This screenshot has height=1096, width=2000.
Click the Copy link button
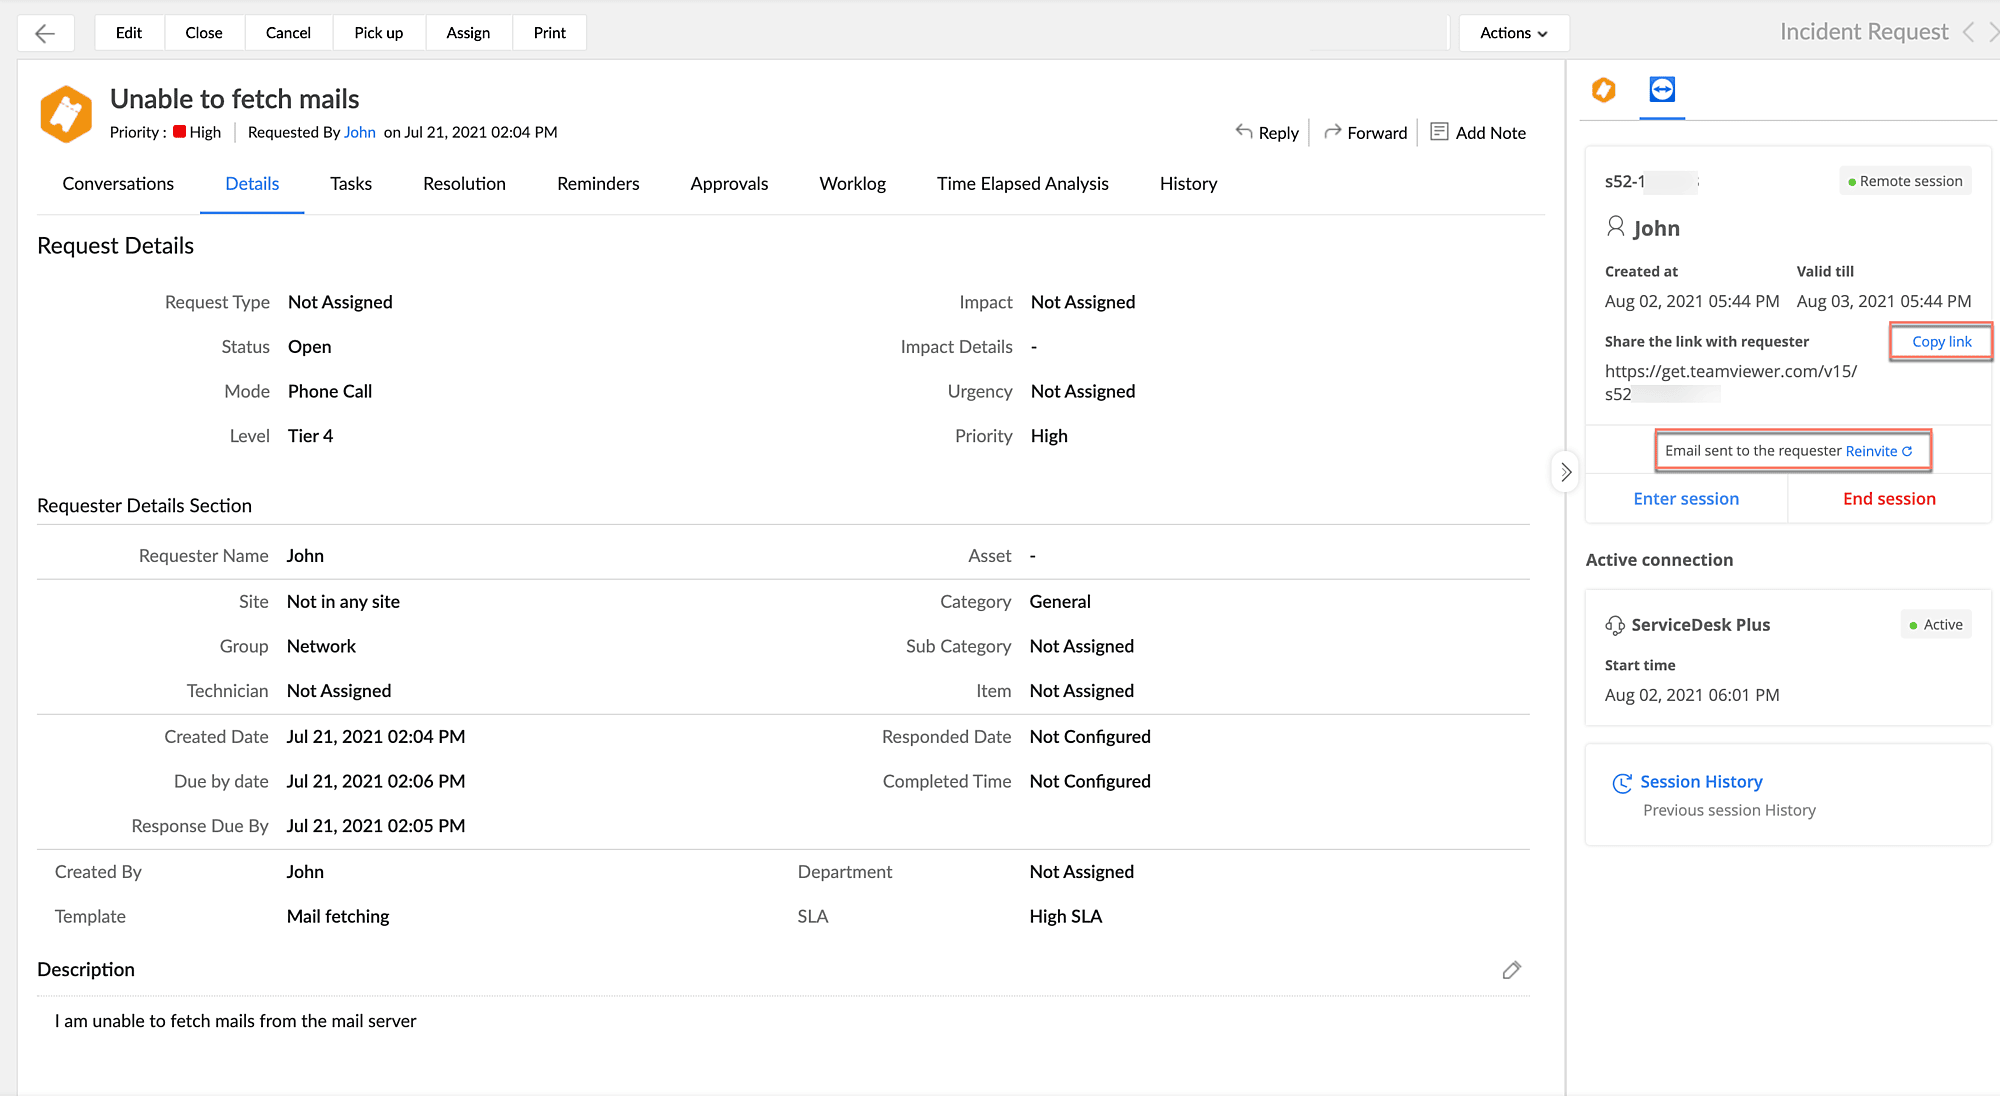[x=1941, y=342]
